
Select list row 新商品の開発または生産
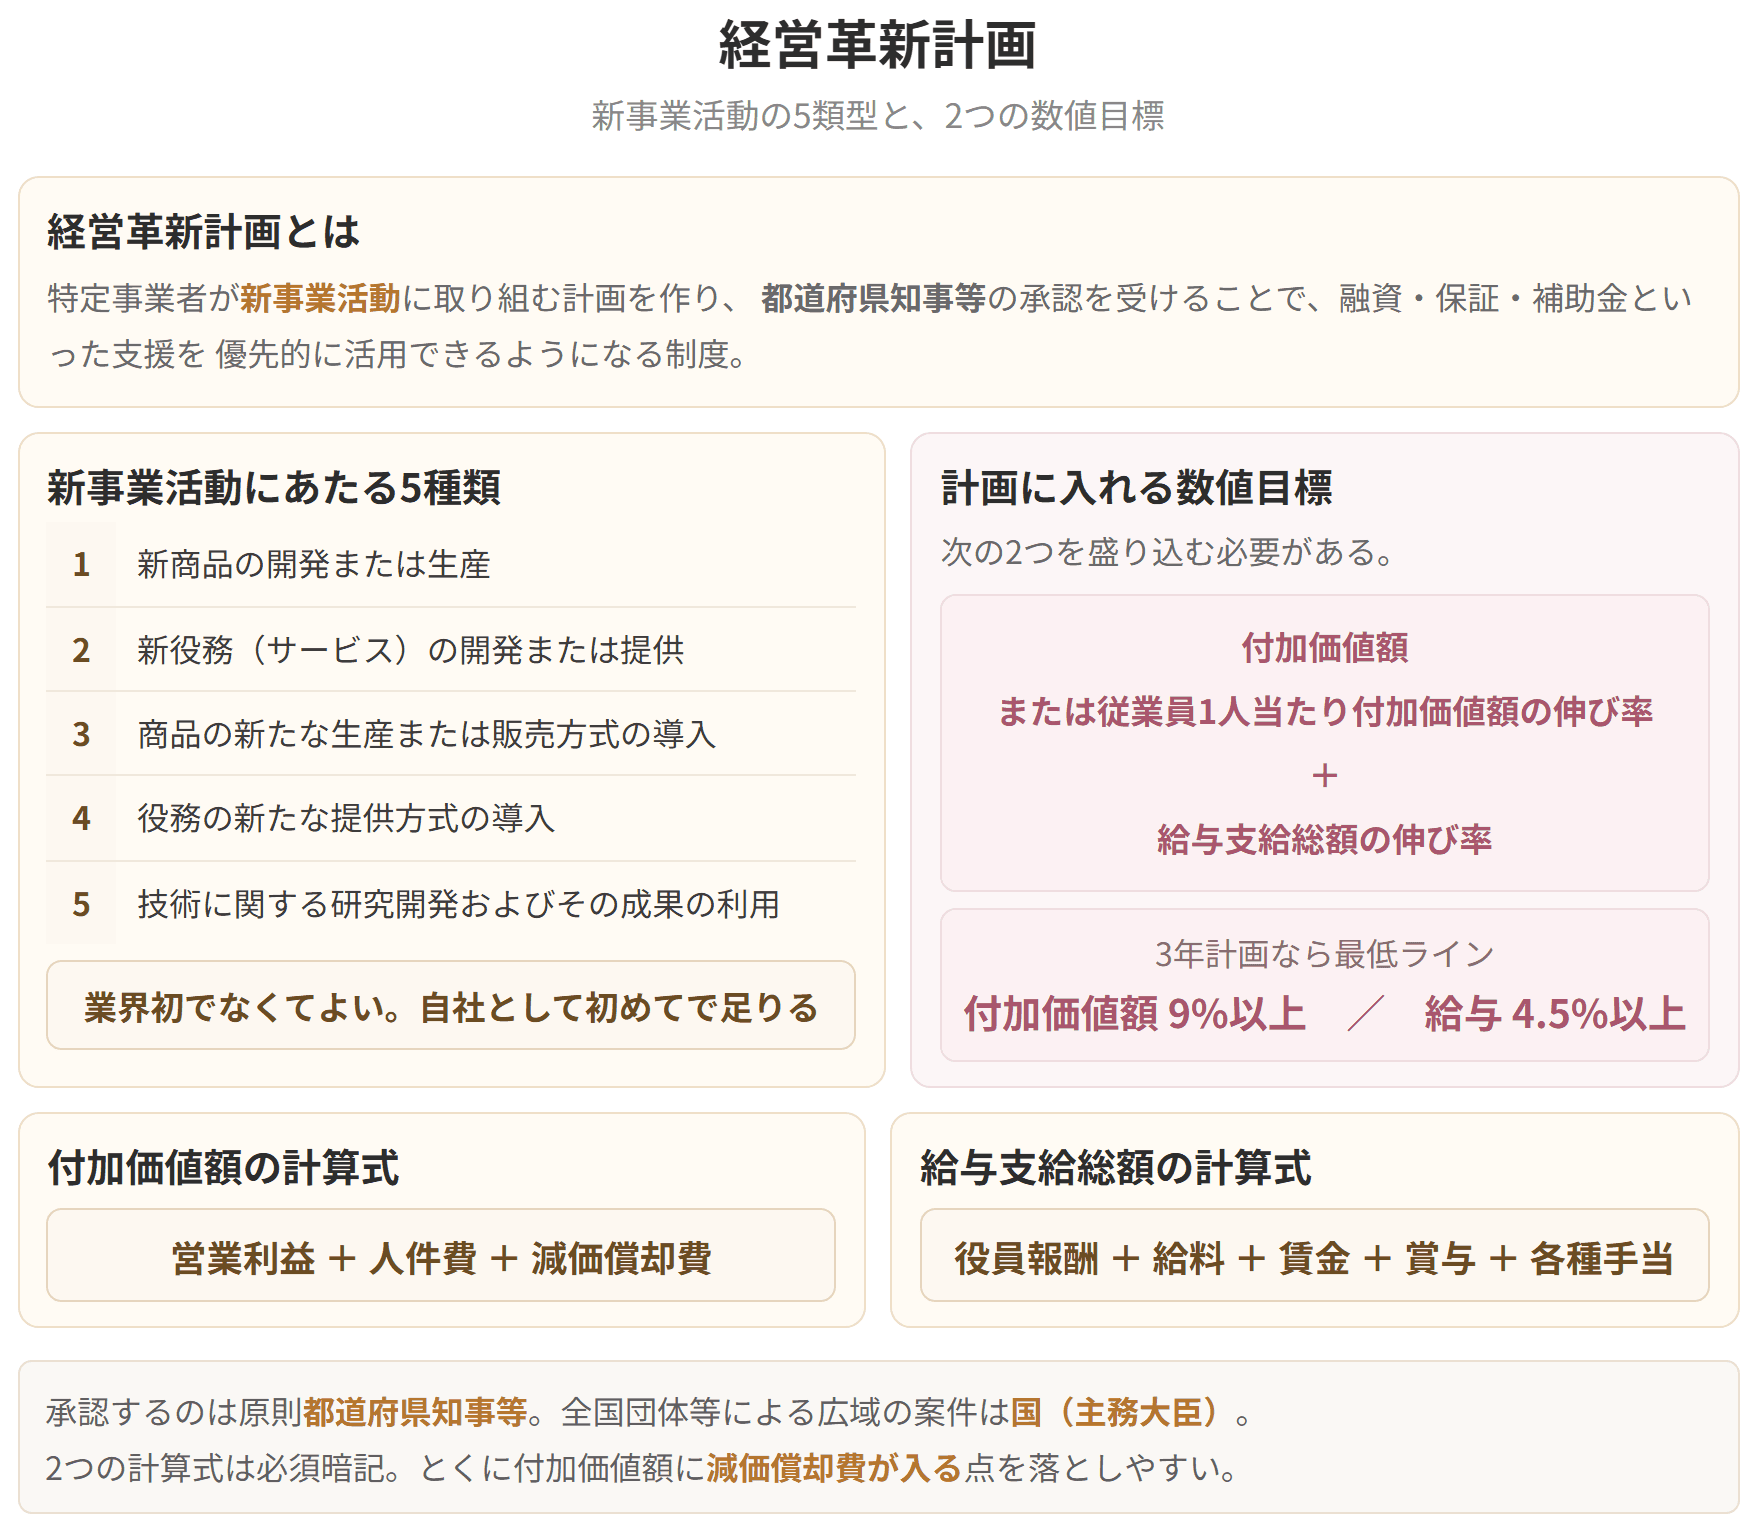(x=451, y=565)
